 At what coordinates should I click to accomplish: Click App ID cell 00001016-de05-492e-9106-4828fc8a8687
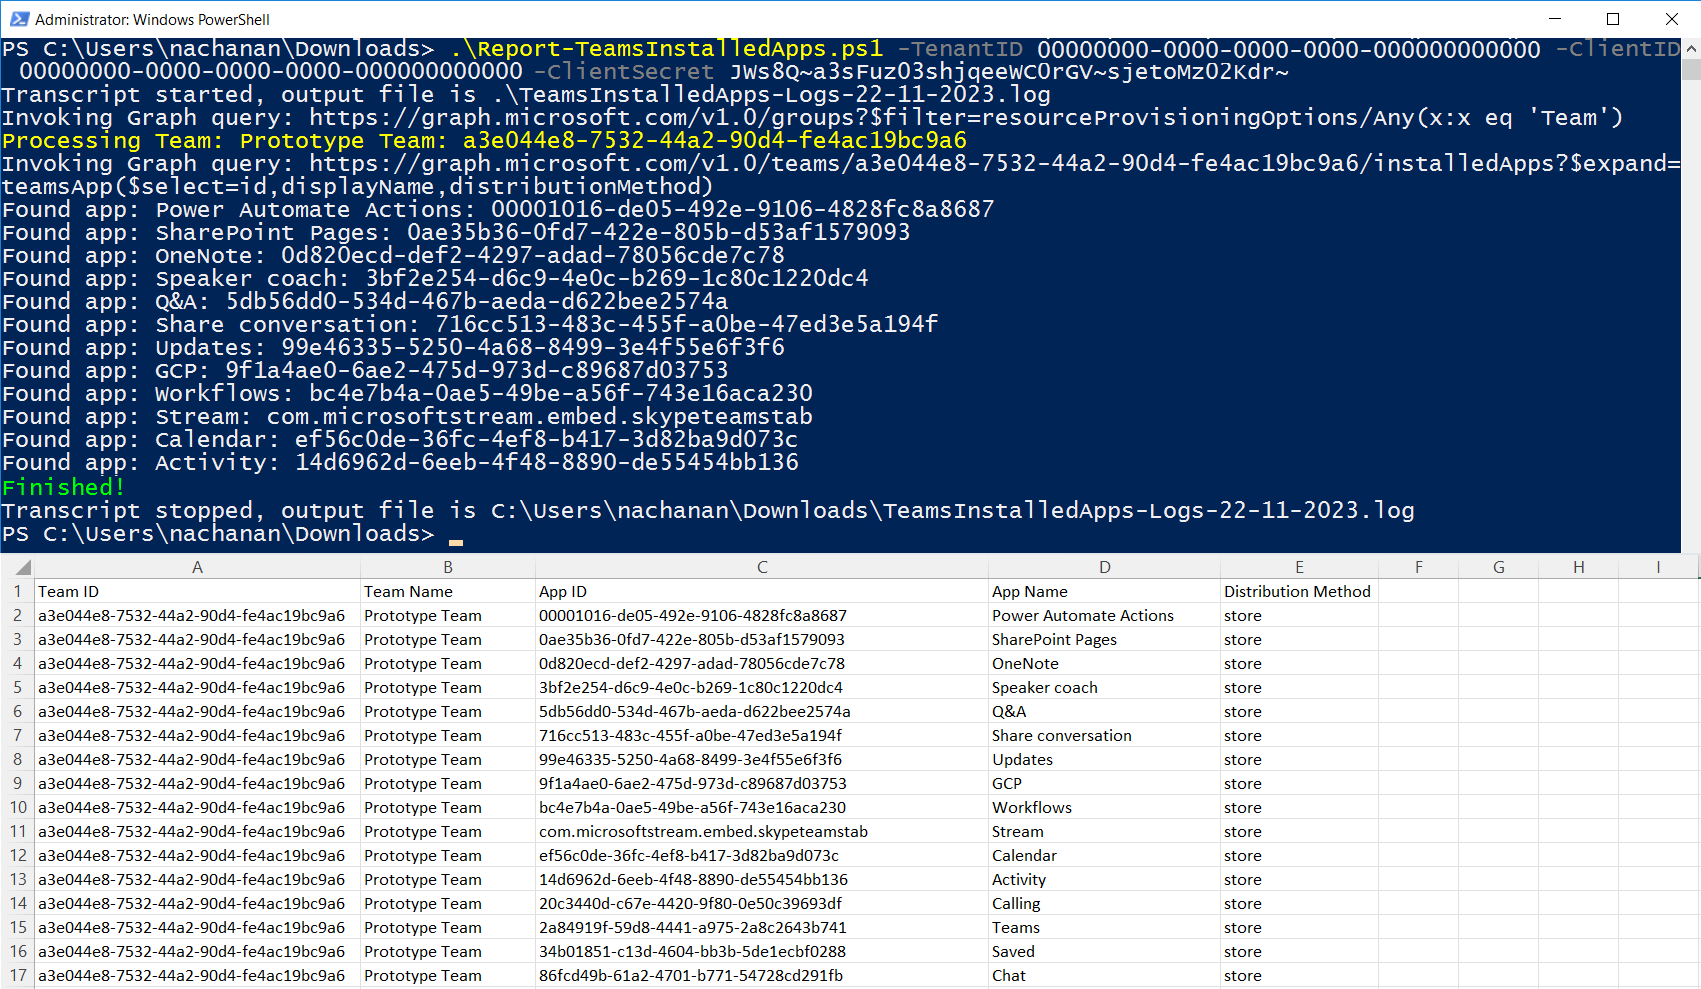pos(762,615)
